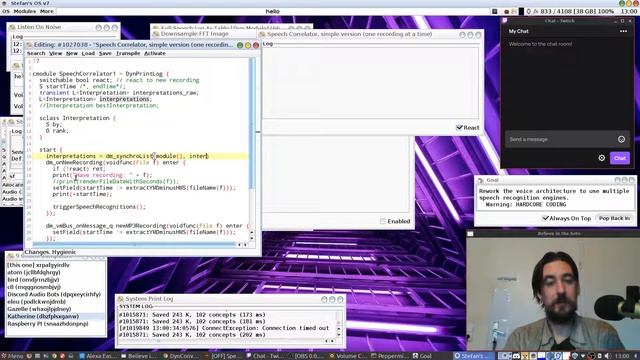Viewport: 640px width, 360px height.
Task: Open the New menu in the editor
Action: [x=71, y=53]
